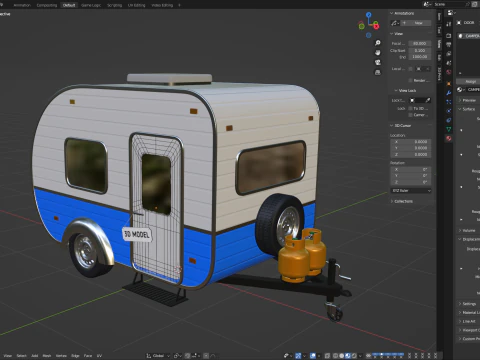Click the annotation pencil icon
The image size is (480, 360).
[x=394, y=23]
